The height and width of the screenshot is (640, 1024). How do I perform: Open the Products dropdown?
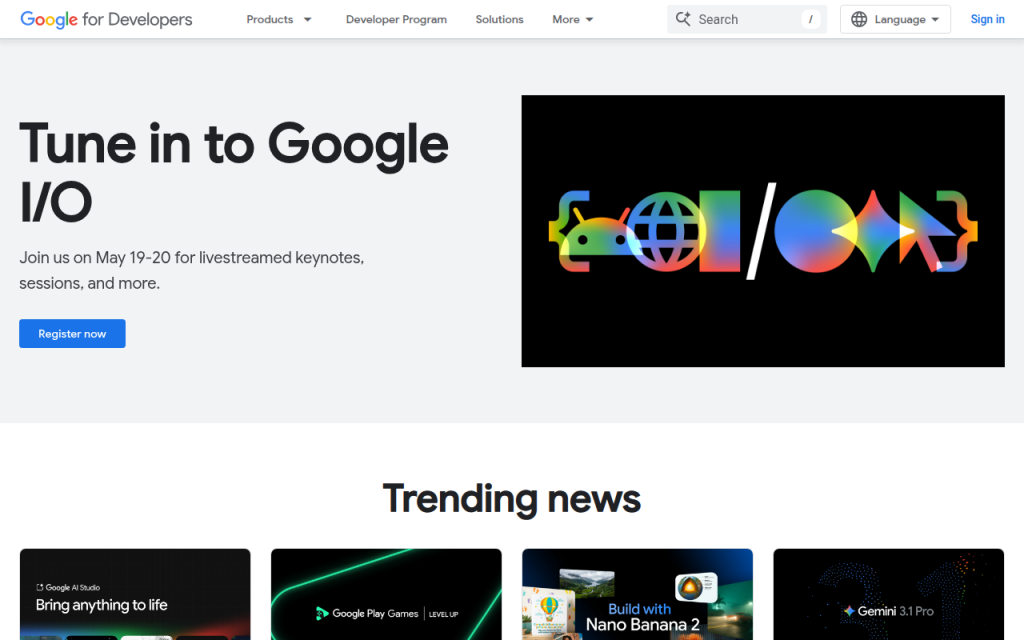(x=279, y=19)
